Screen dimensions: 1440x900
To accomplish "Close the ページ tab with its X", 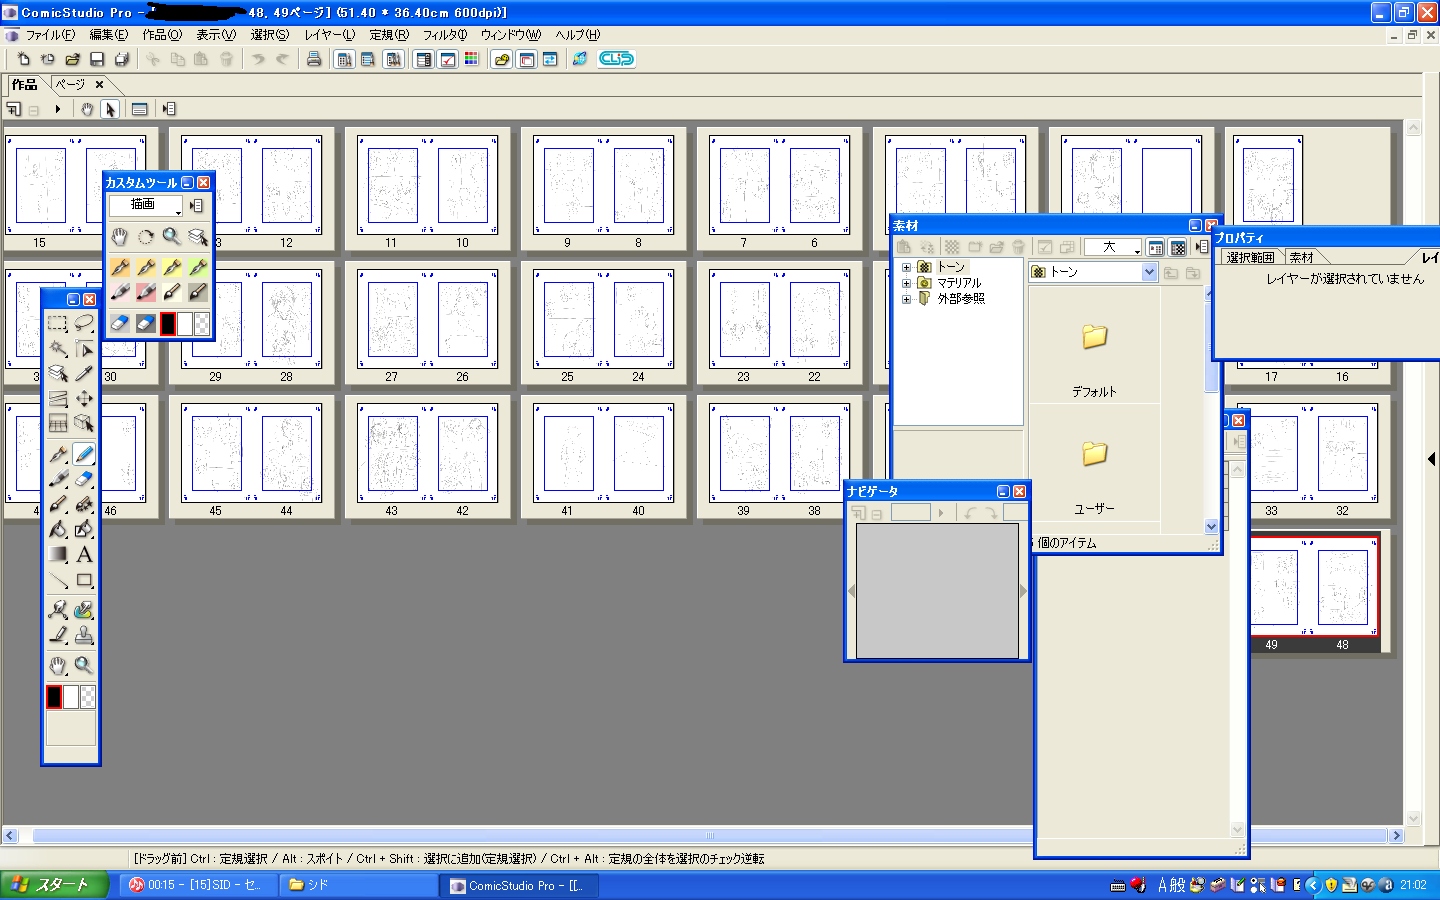I will (99, 85).
